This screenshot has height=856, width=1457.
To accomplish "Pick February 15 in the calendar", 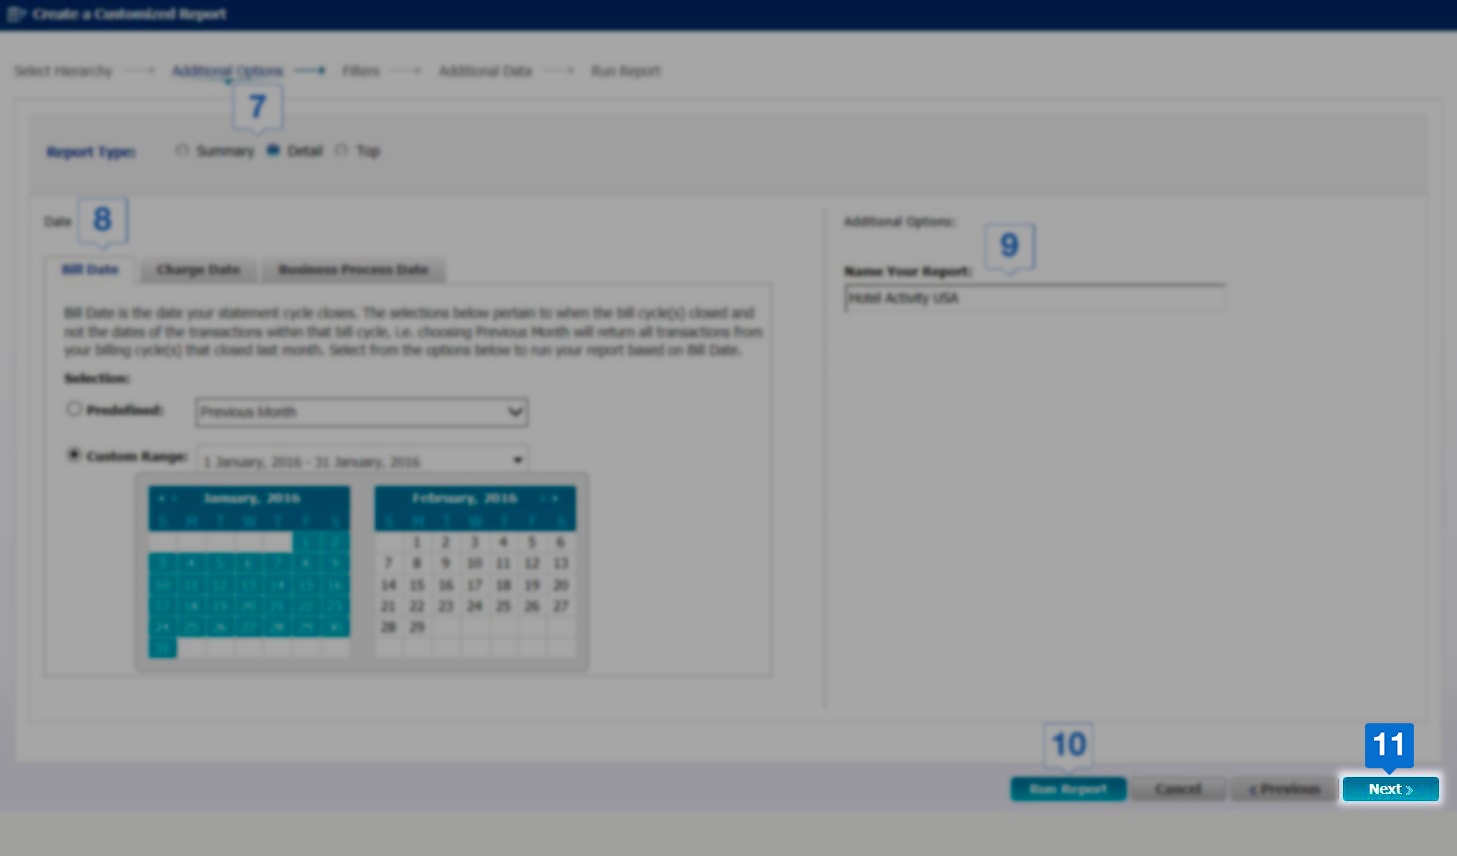I will [x=417, y=585].
